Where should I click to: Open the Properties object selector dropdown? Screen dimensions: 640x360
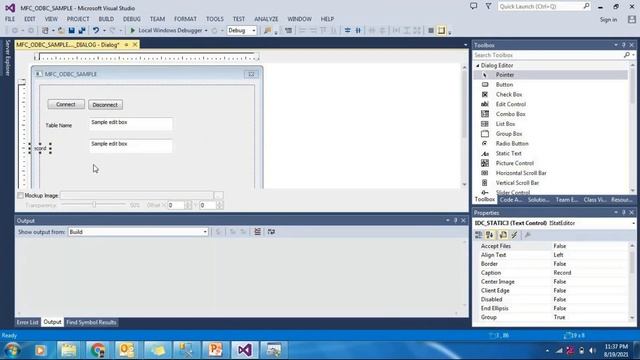coord(633,223)
